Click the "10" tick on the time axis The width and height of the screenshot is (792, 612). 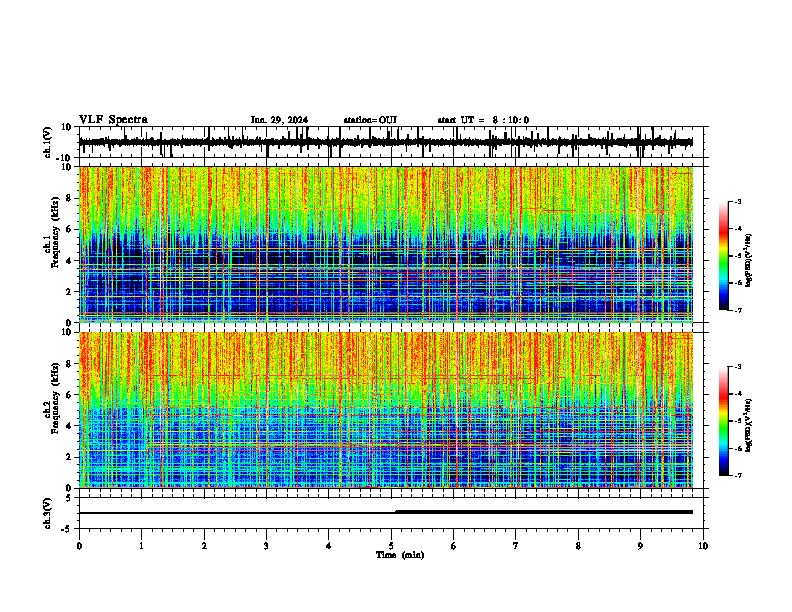coord(703,546)
